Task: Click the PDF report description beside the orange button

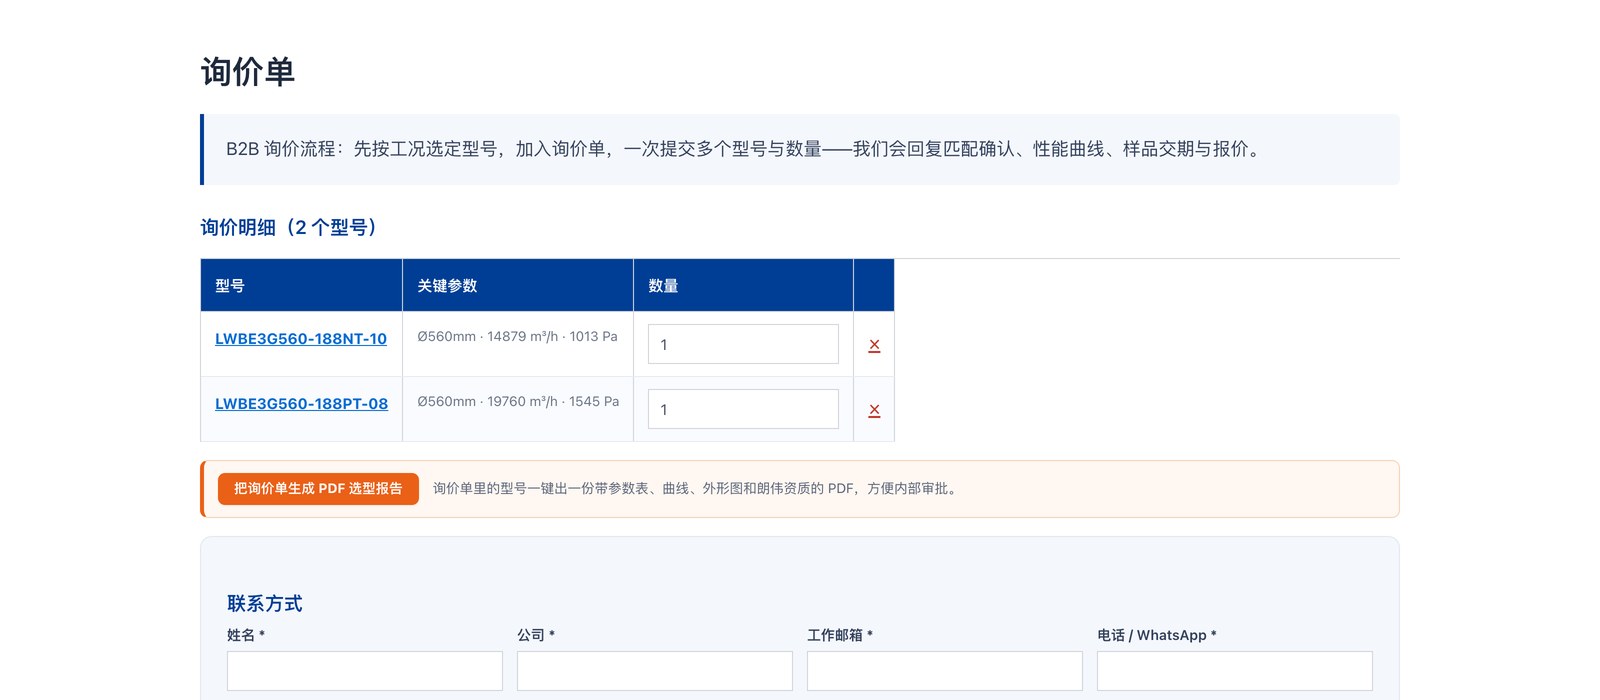Action: point(697,489)
